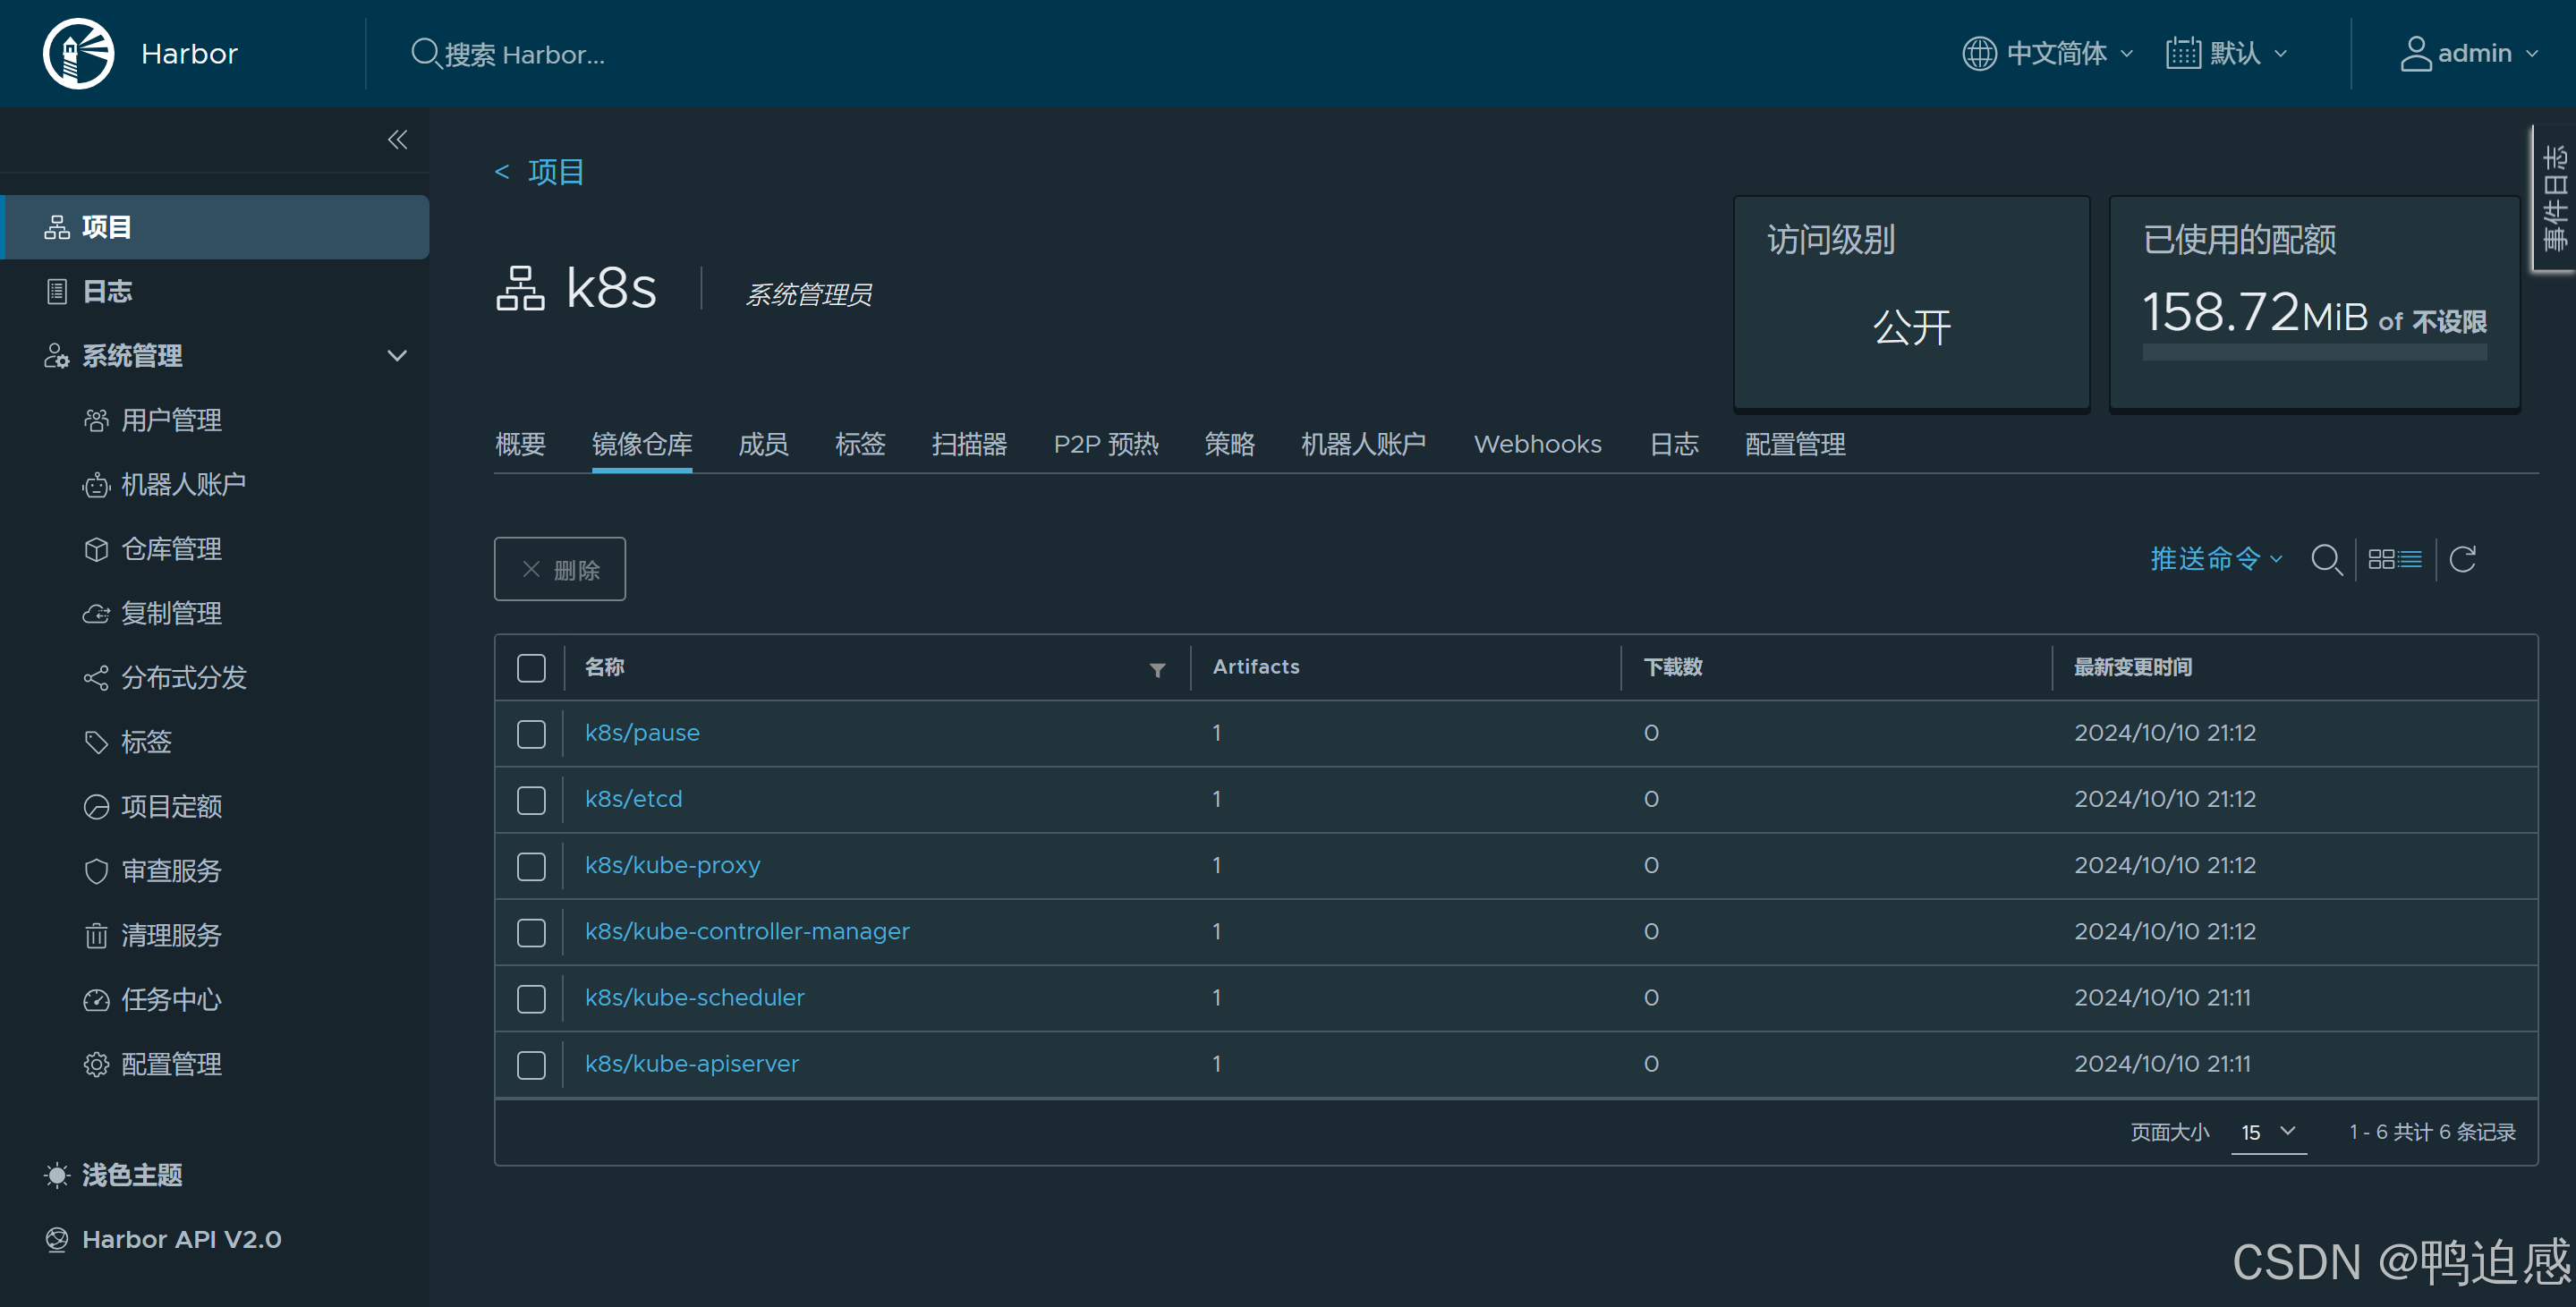Switch to the 镜像仓库 tab
The image size is (2576, 1307).
pyautogui.click(x=642, y=444)
